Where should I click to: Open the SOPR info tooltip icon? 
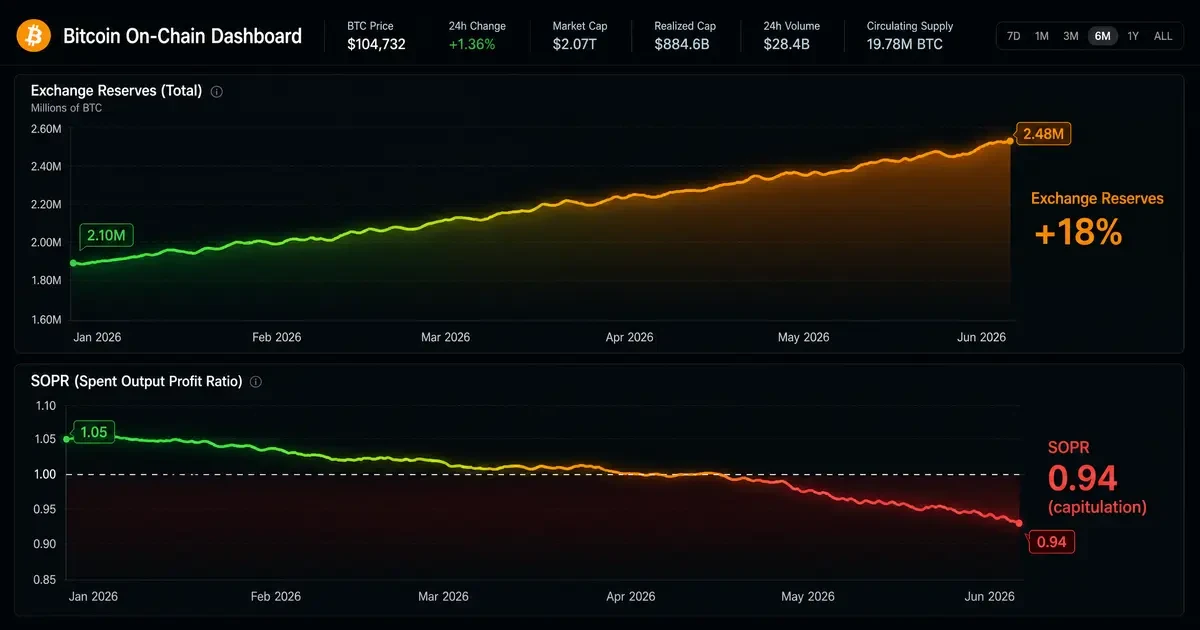click(256, 382)
